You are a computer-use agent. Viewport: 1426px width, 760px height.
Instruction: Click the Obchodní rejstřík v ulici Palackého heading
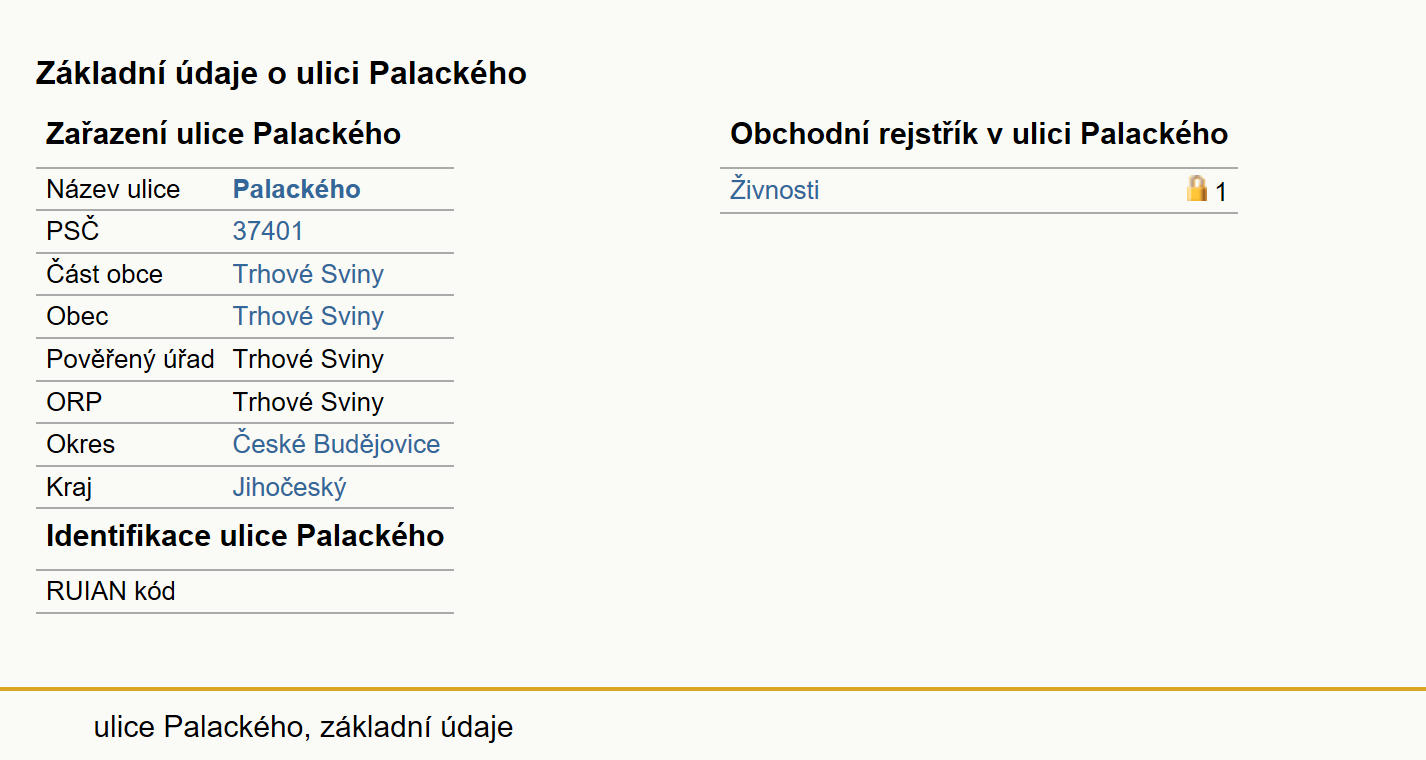[979, 134]
